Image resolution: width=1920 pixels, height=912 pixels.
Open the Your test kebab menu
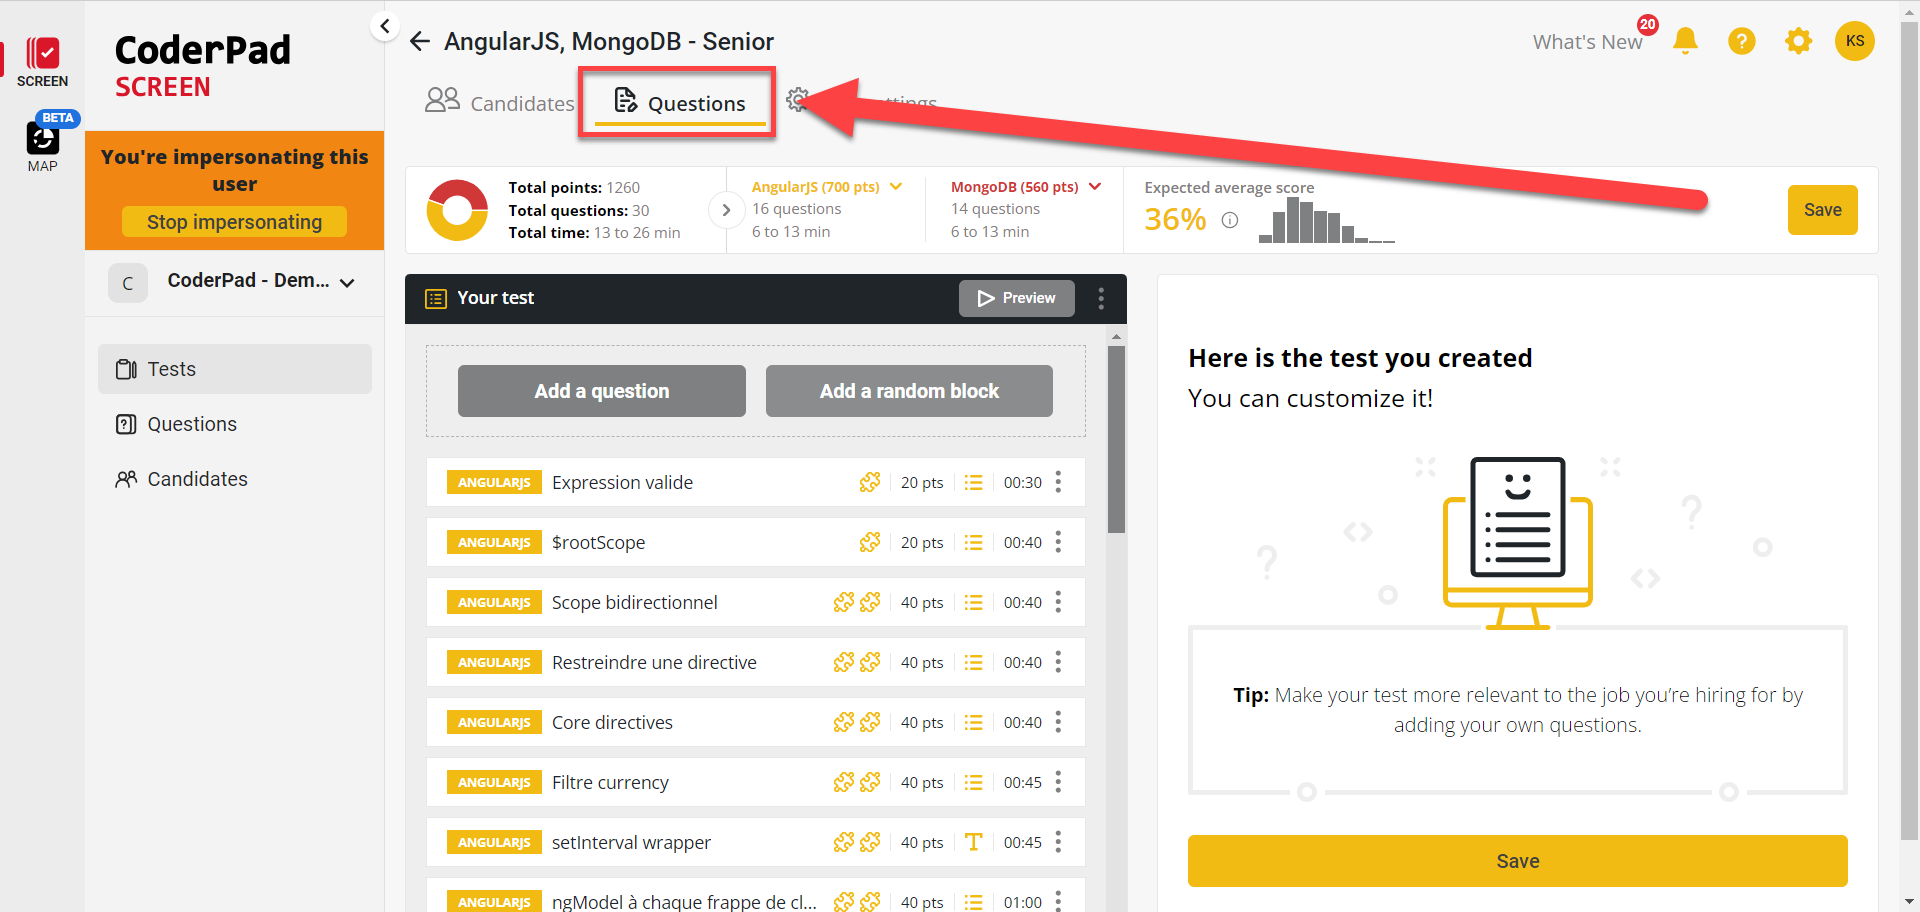click(x=1101, y=298)
